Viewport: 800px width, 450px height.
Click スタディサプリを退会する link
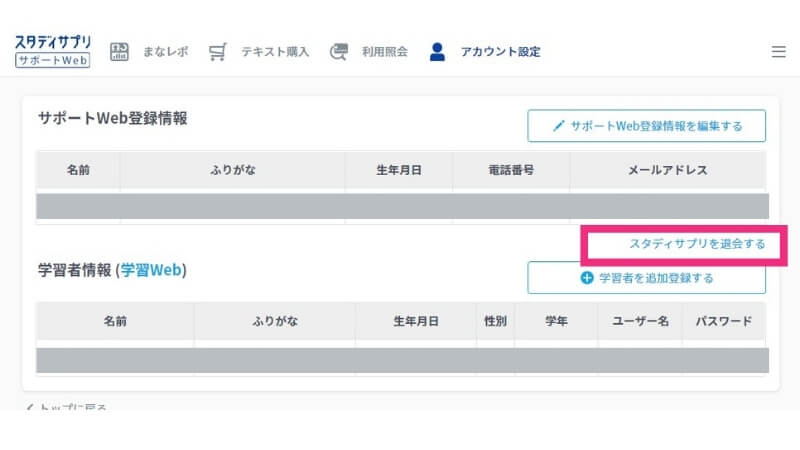(697, 243)
